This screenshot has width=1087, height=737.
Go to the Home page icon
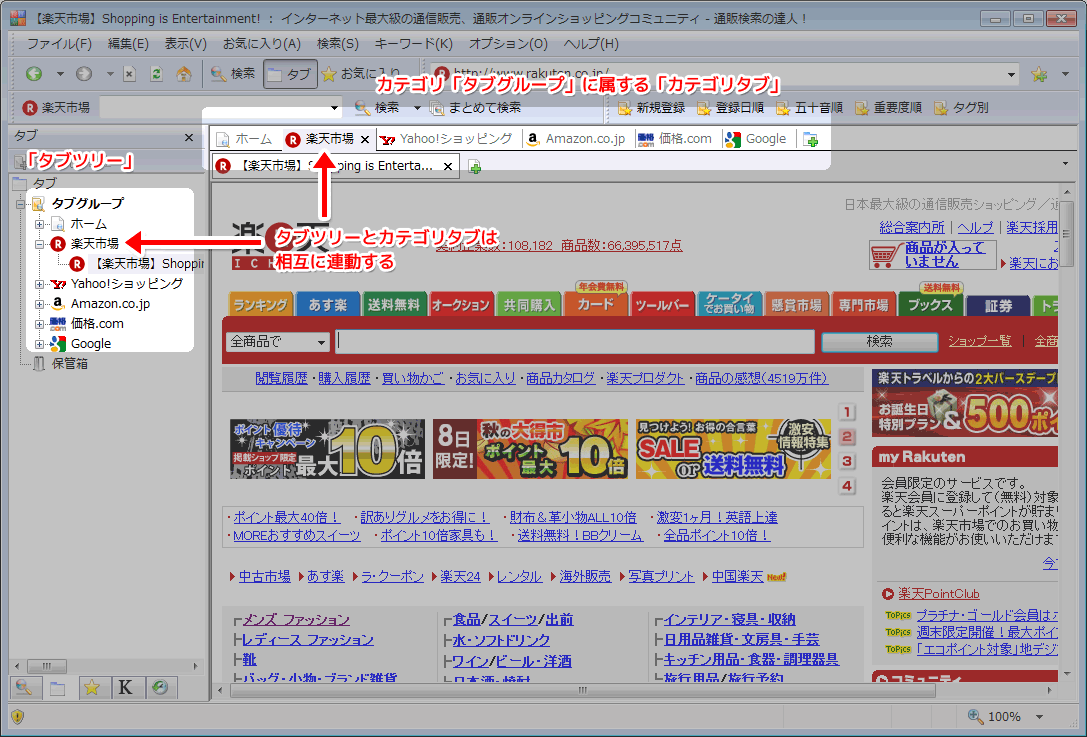tap(184, 73)
